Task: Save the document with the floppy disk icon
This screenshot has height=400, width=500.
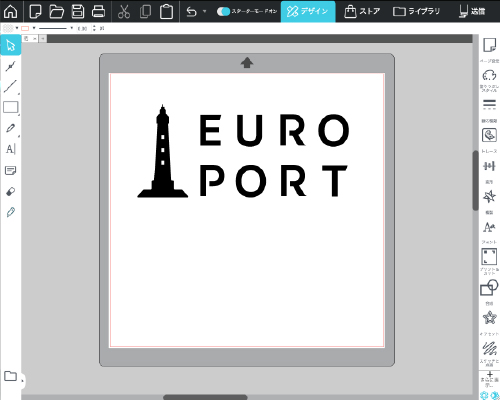Action: click(78, 11)
